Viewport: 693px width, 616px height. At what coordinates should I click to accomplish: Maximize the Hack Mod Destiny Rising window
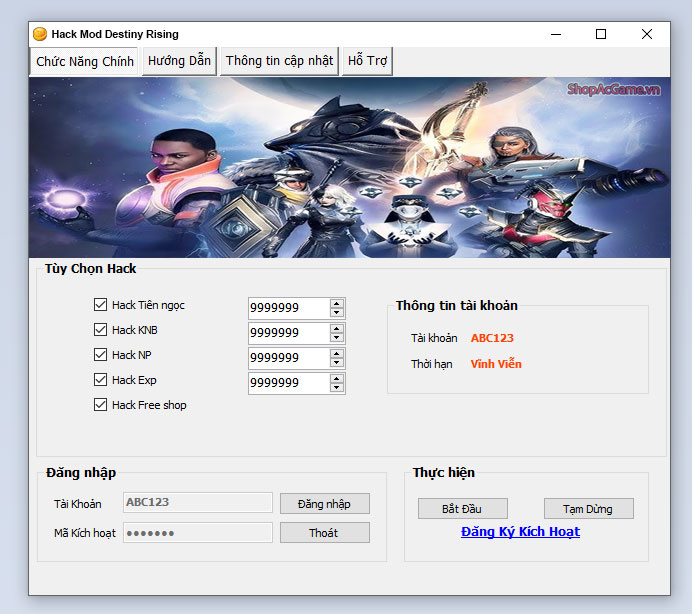pyautogui.click(x=601, y=34)
